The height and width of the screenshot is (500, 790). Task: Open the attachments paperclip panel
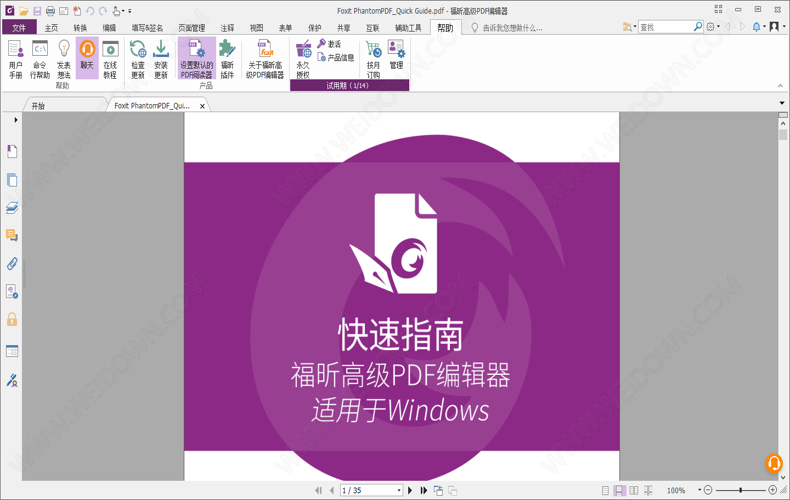click(x=12, y=264)
